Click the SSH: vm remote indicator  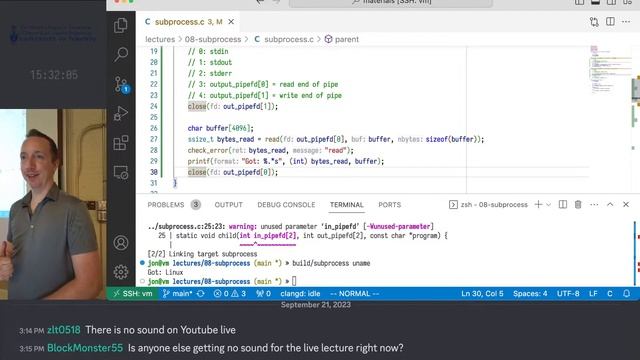pos(133,293)
